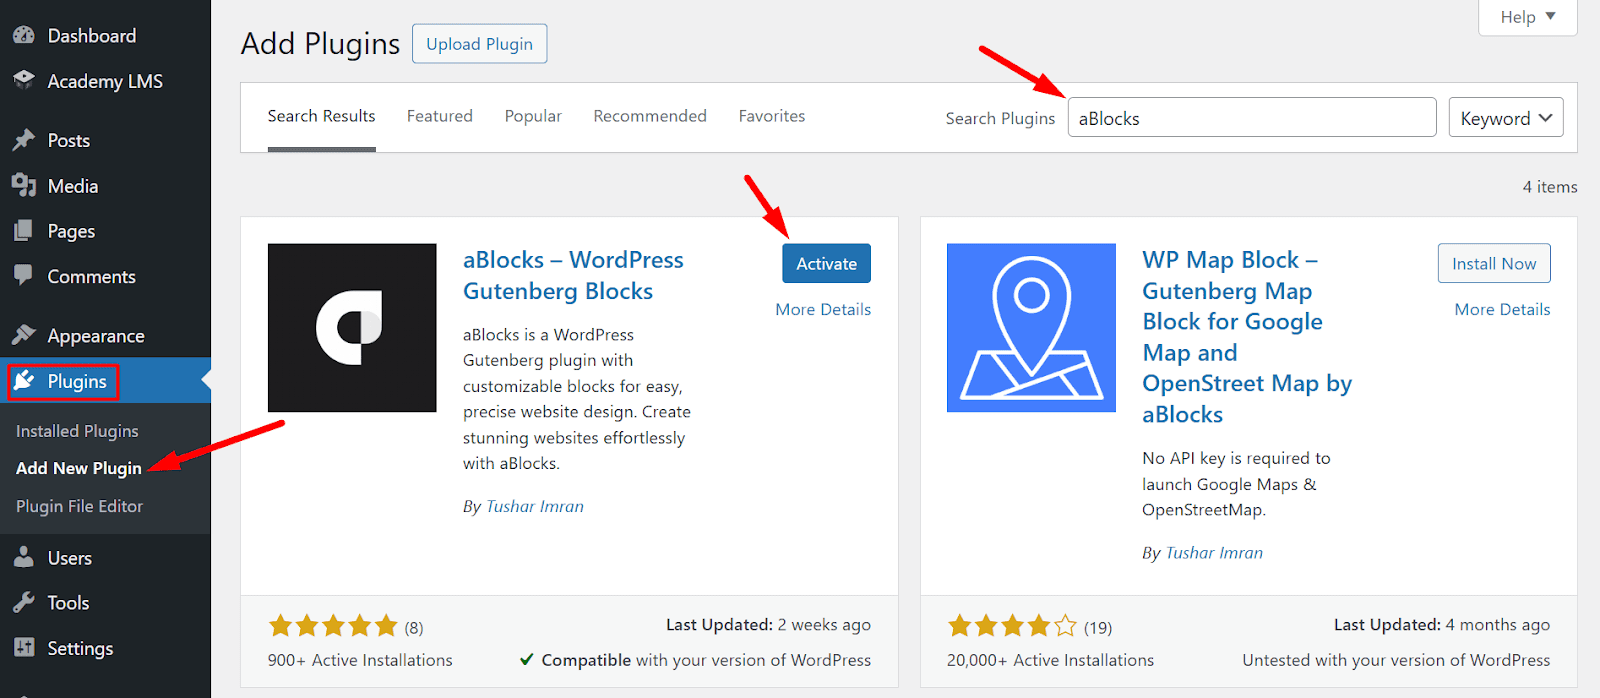
Task: Open the Dashboard menu
Action: [92, 36]
